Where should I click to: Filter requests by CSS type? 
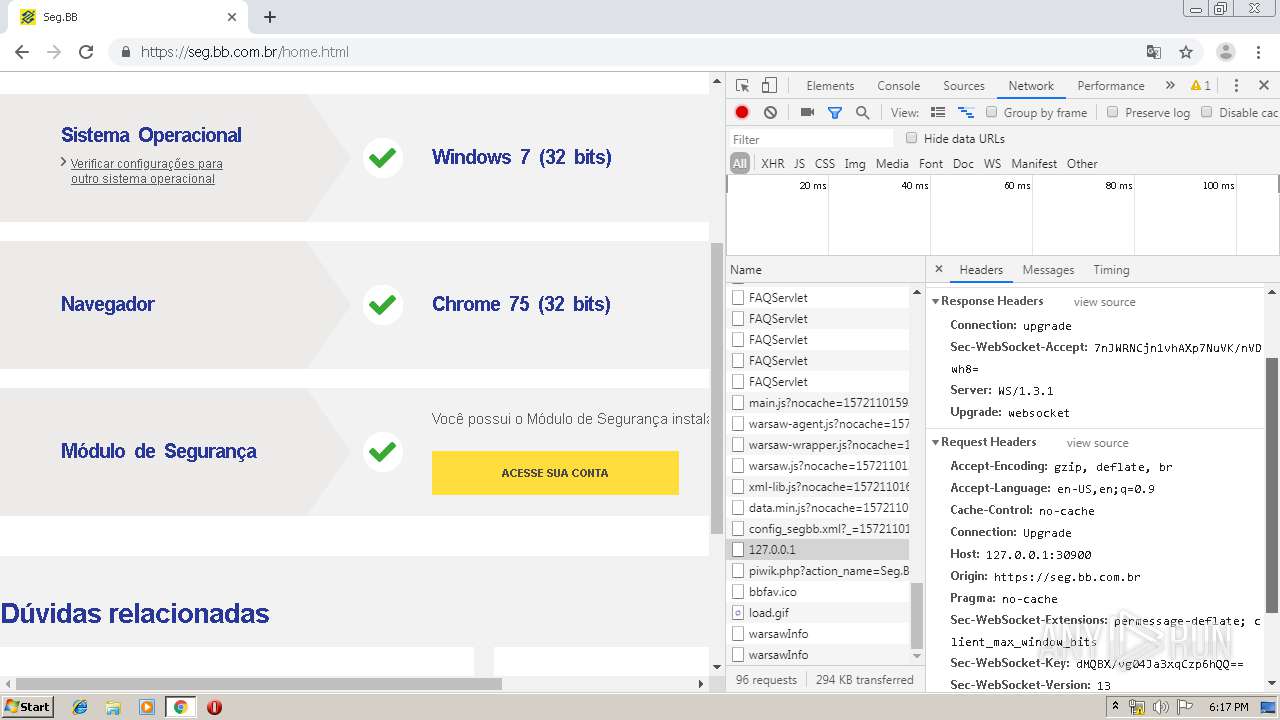click(x=824, y=164)
